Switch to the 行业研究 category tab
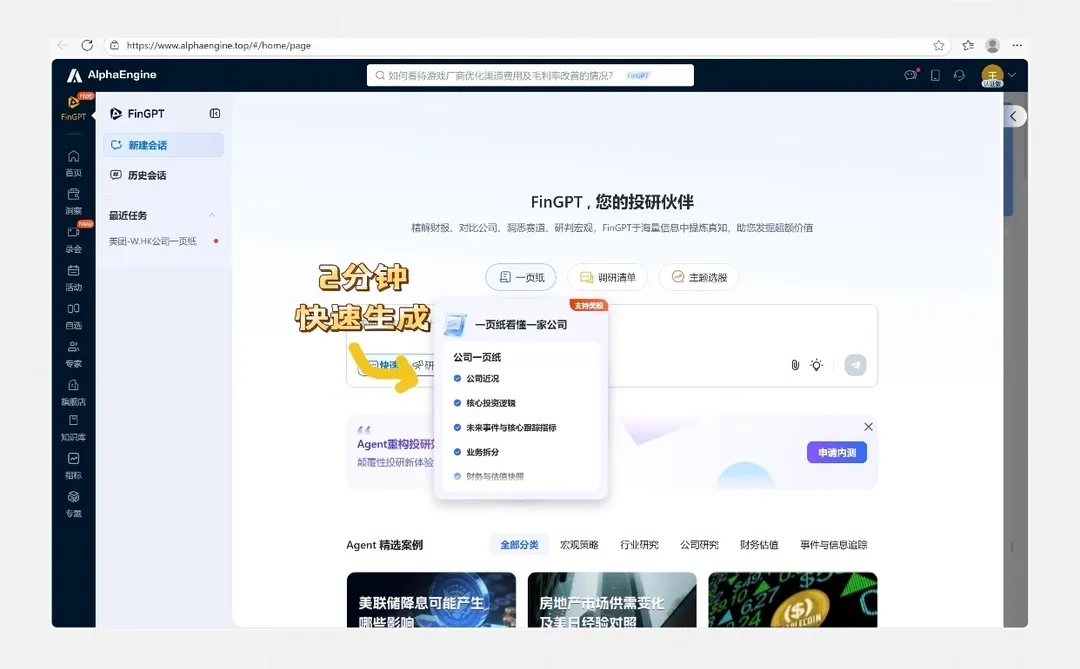The width and height of the screenshot is (1080, 669). click(x=639, y=544)
